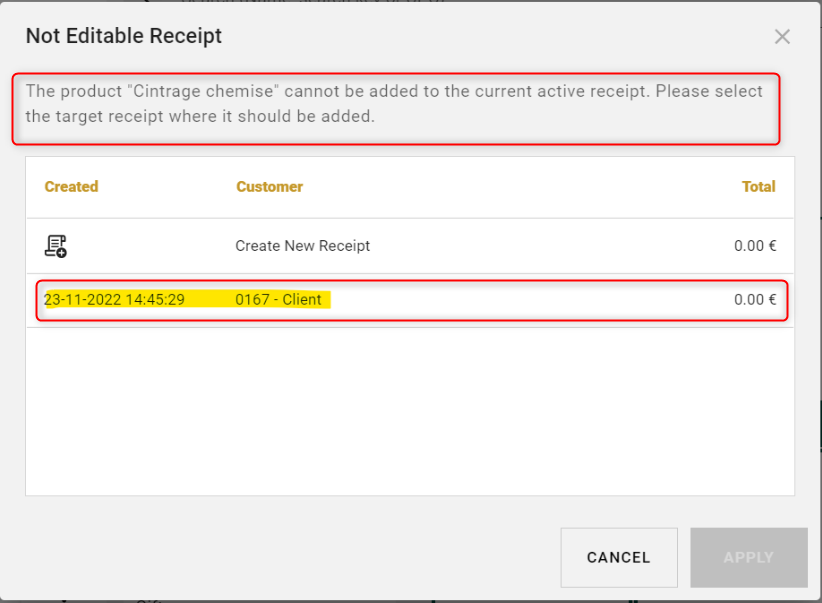The width and height of the screenshot is (822, 603).
Task: Click the word Receipt in the dialog title
Action: [x=190, y=37]
